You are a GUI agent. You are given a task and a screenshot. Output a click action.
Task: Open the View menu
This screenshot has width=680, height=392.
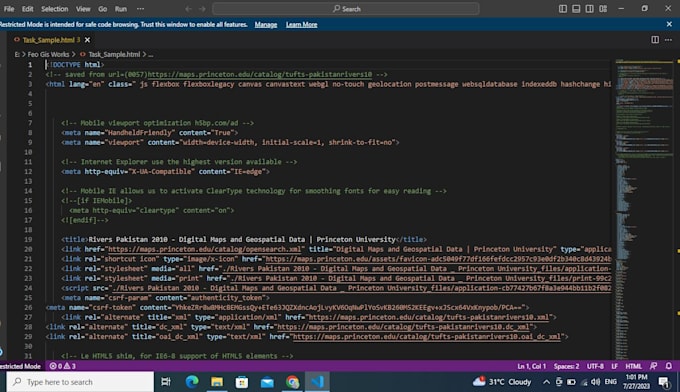coord(83,9)
